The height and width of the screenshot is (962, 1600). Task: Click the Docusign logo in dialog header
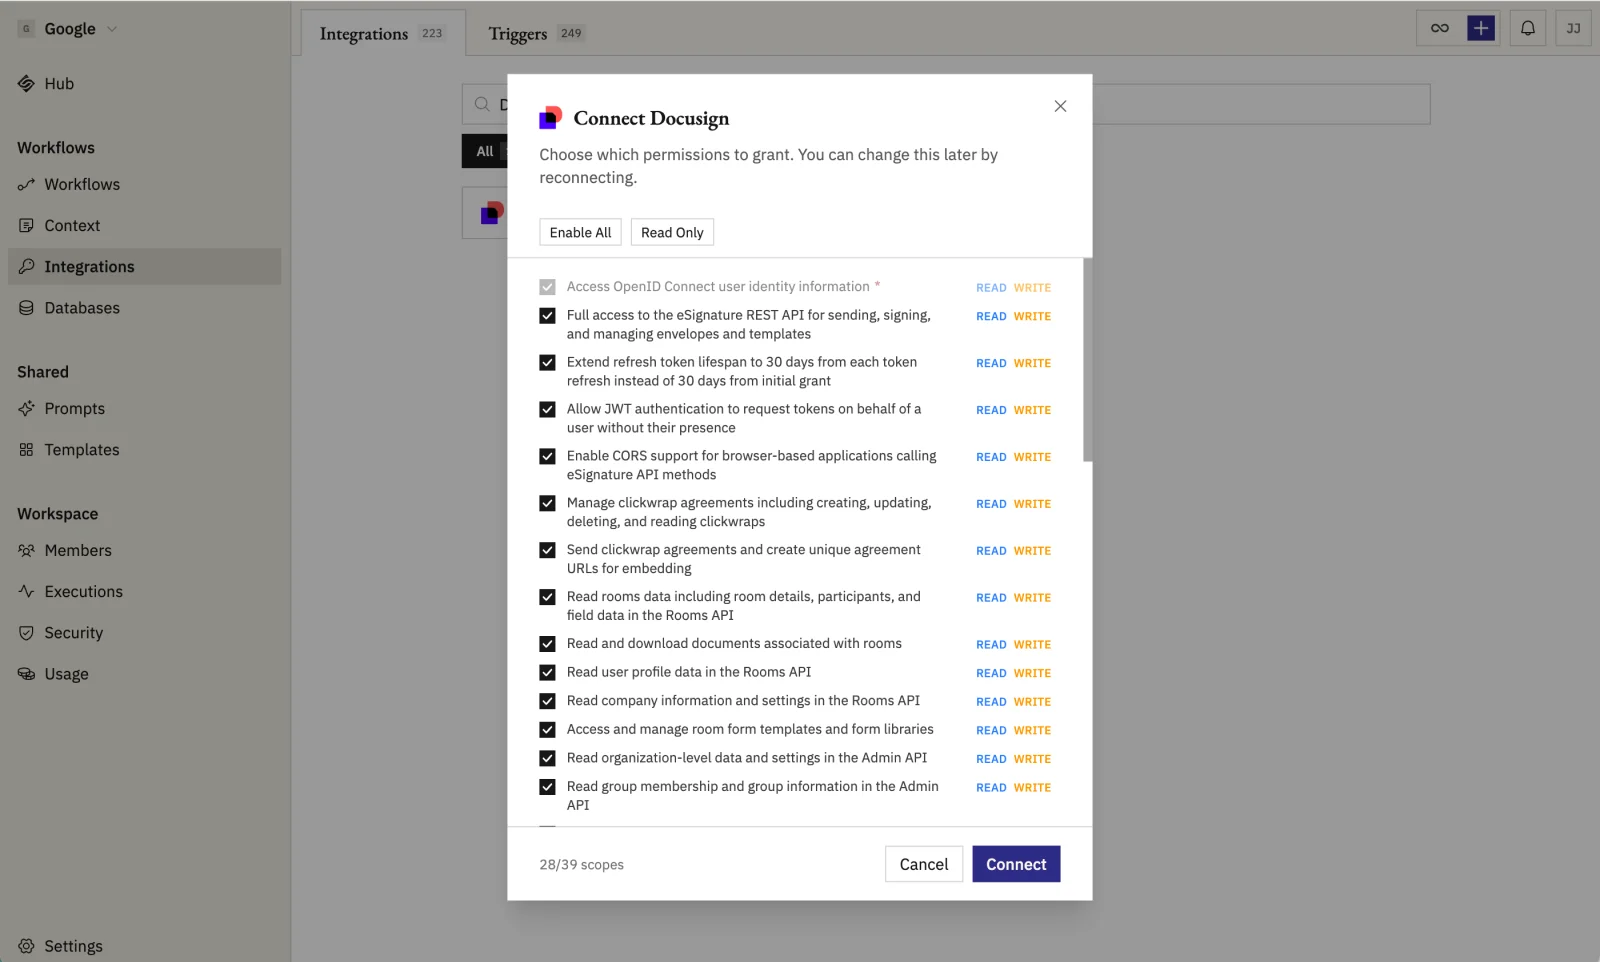(x=551, y=118)
